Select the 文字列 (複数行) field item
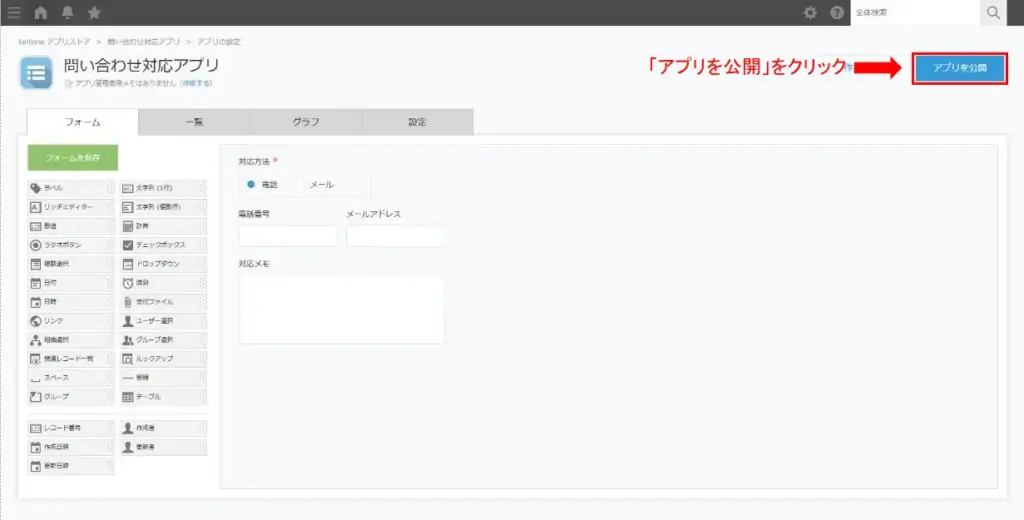Image resolution: width=1024 pixels, height=520 pixels. click(x=163, y=207)
